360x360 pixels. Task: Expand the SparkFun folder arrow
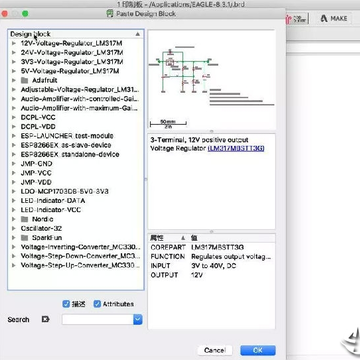(14, 238)
